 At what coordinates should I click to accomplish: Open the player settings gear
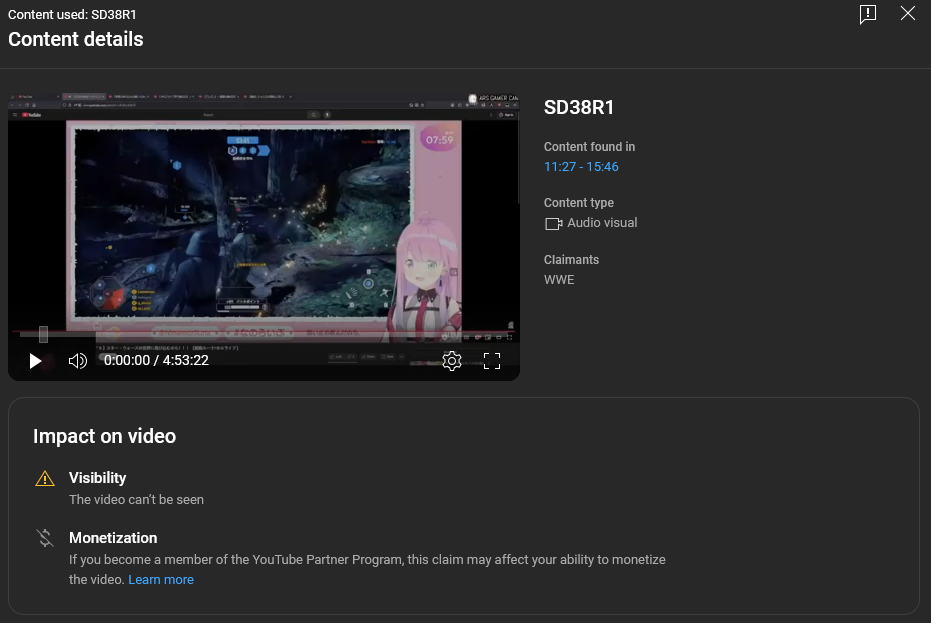click(x=451, y=361)
